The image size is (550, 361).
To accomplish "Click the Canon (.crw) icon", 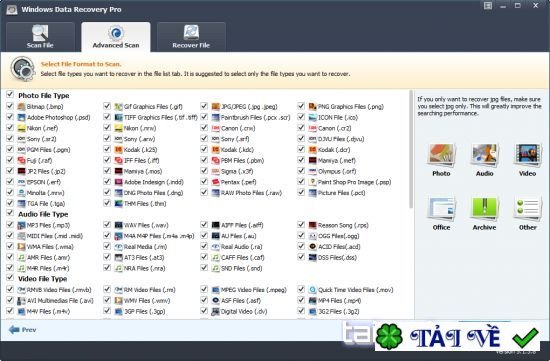I will click(215, 128).
